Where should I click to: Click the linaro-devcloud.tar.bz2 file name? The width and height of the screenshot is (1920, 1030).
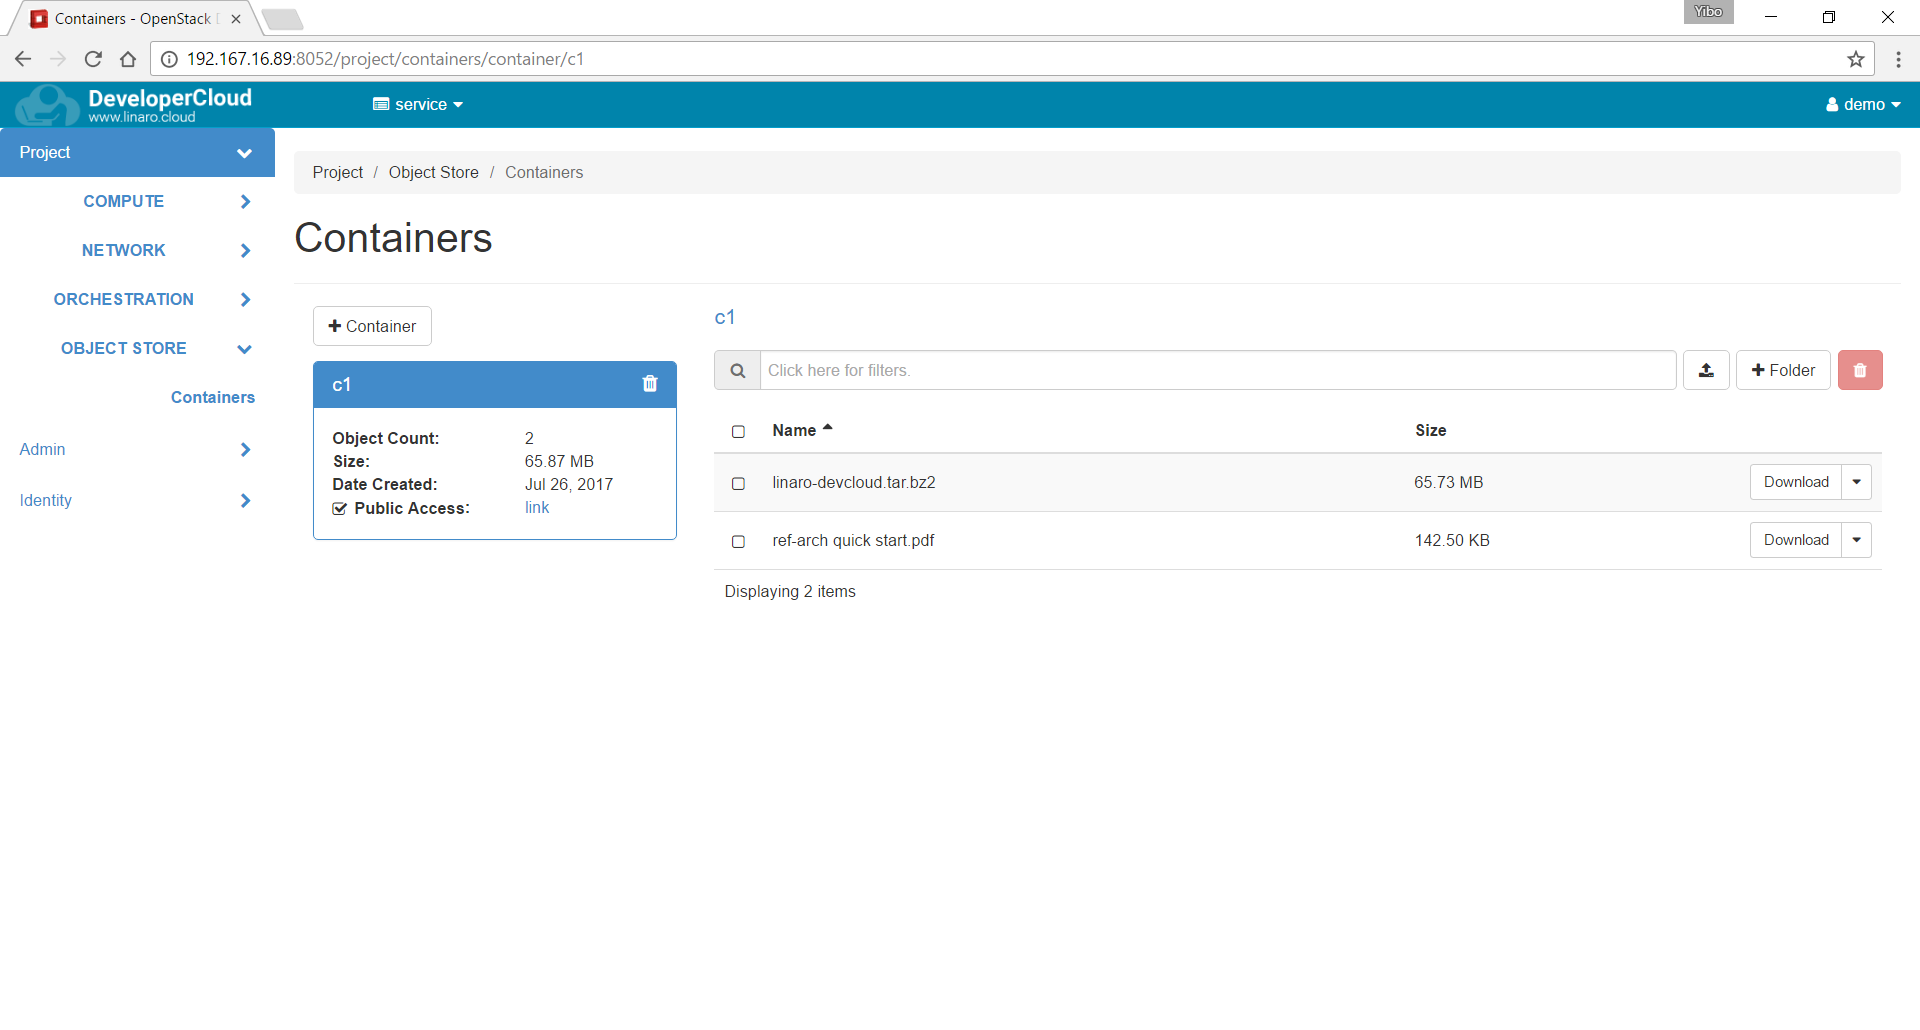point(854,482)
